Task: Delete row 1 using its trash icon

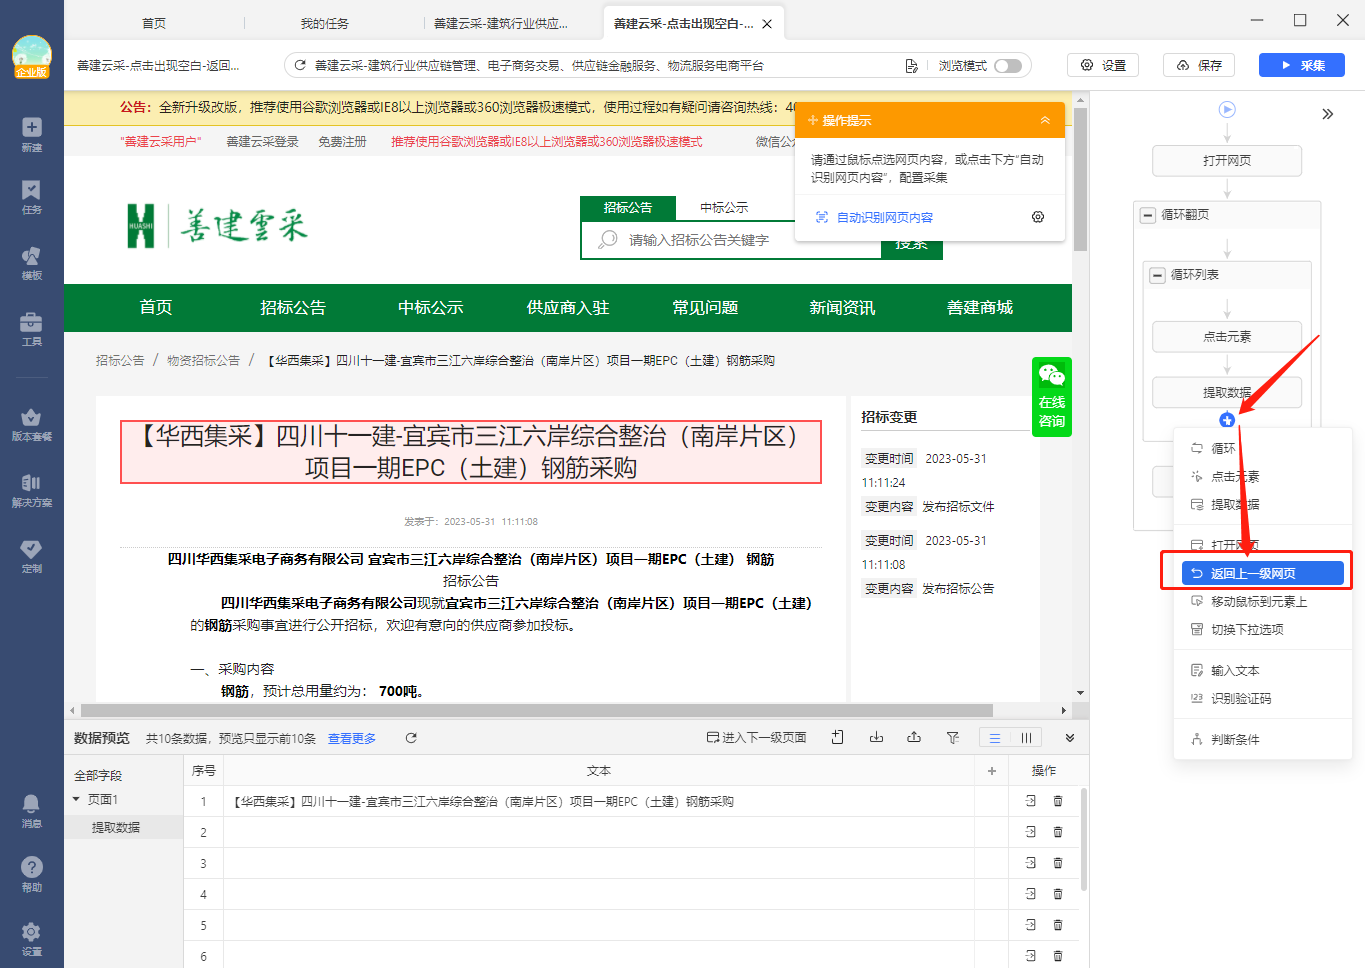Action: (x=1057, y=801)
